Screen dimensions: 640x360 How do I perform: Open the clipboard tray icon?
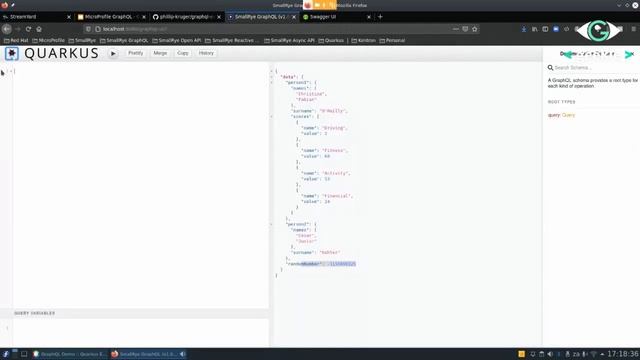coord(541,354)
